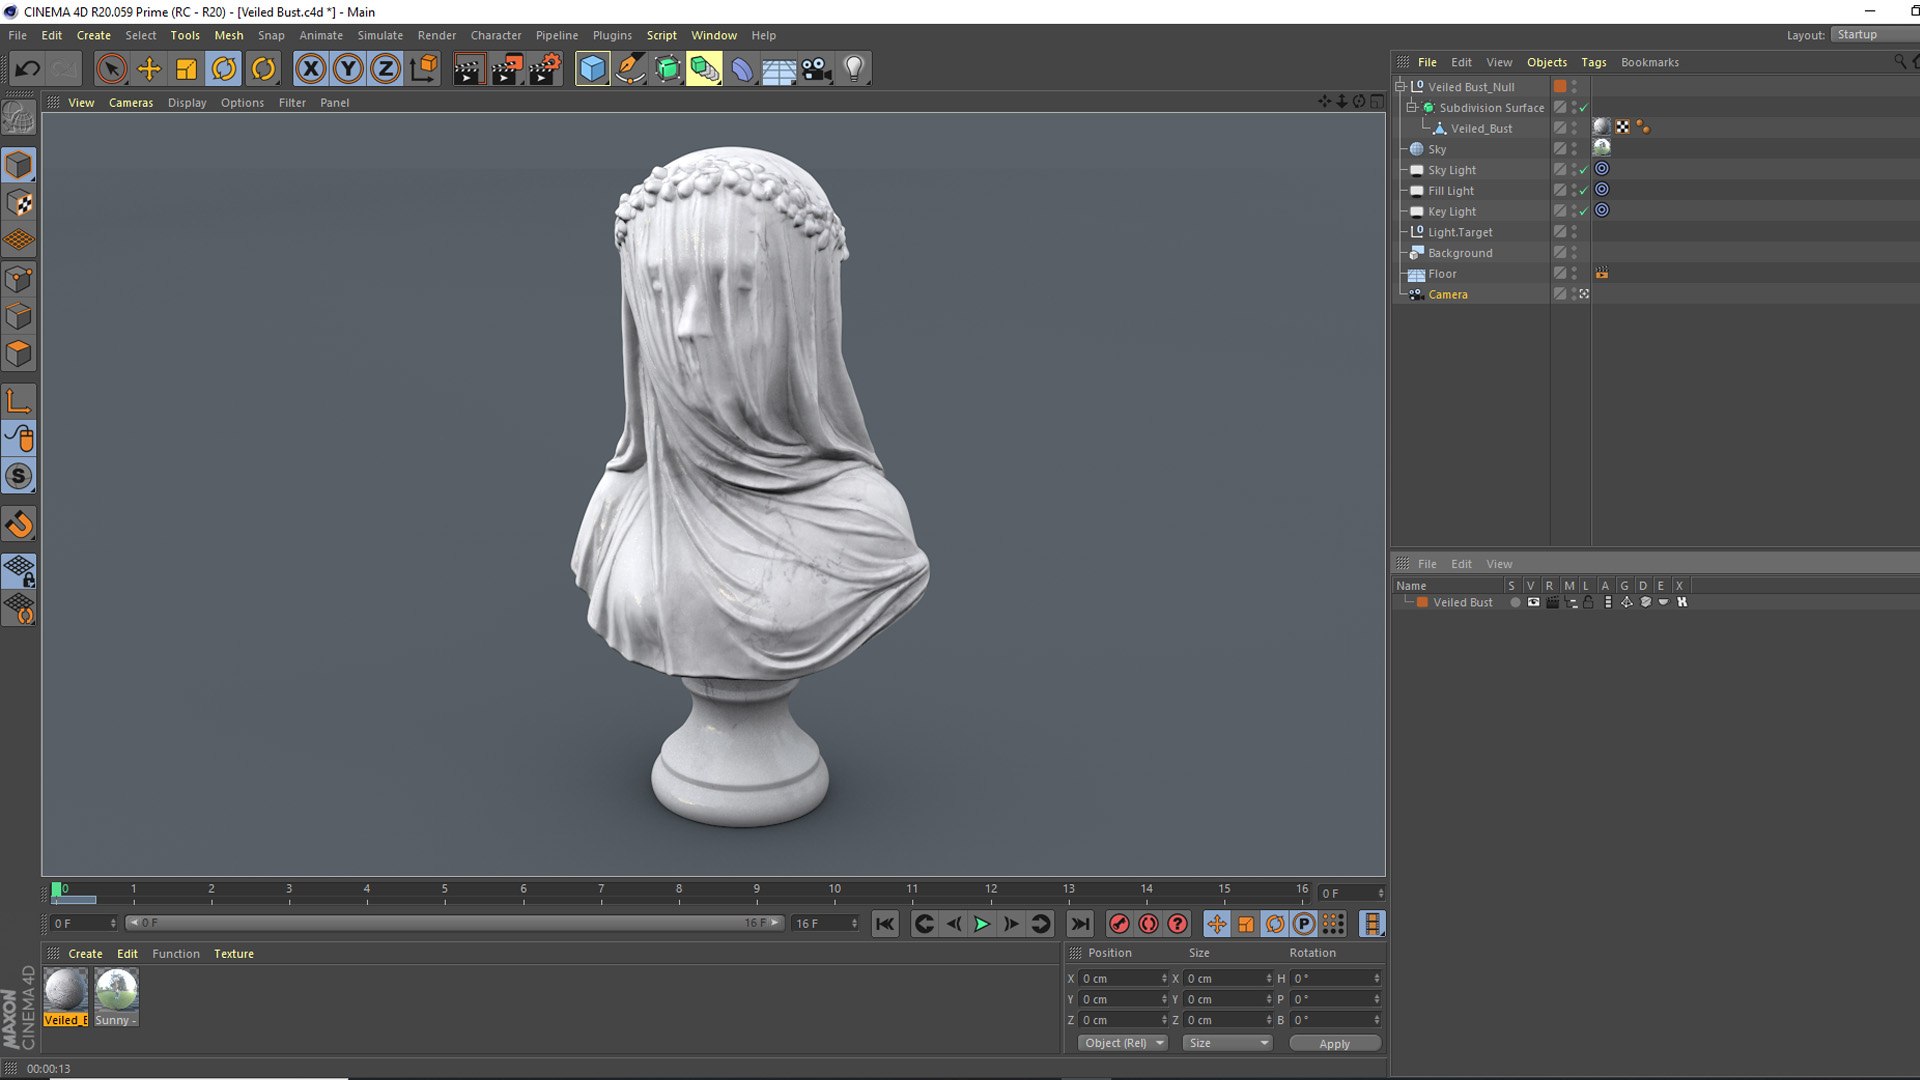
Task: Click Render View clapperboard icon
Action: [x=468, y=69]
